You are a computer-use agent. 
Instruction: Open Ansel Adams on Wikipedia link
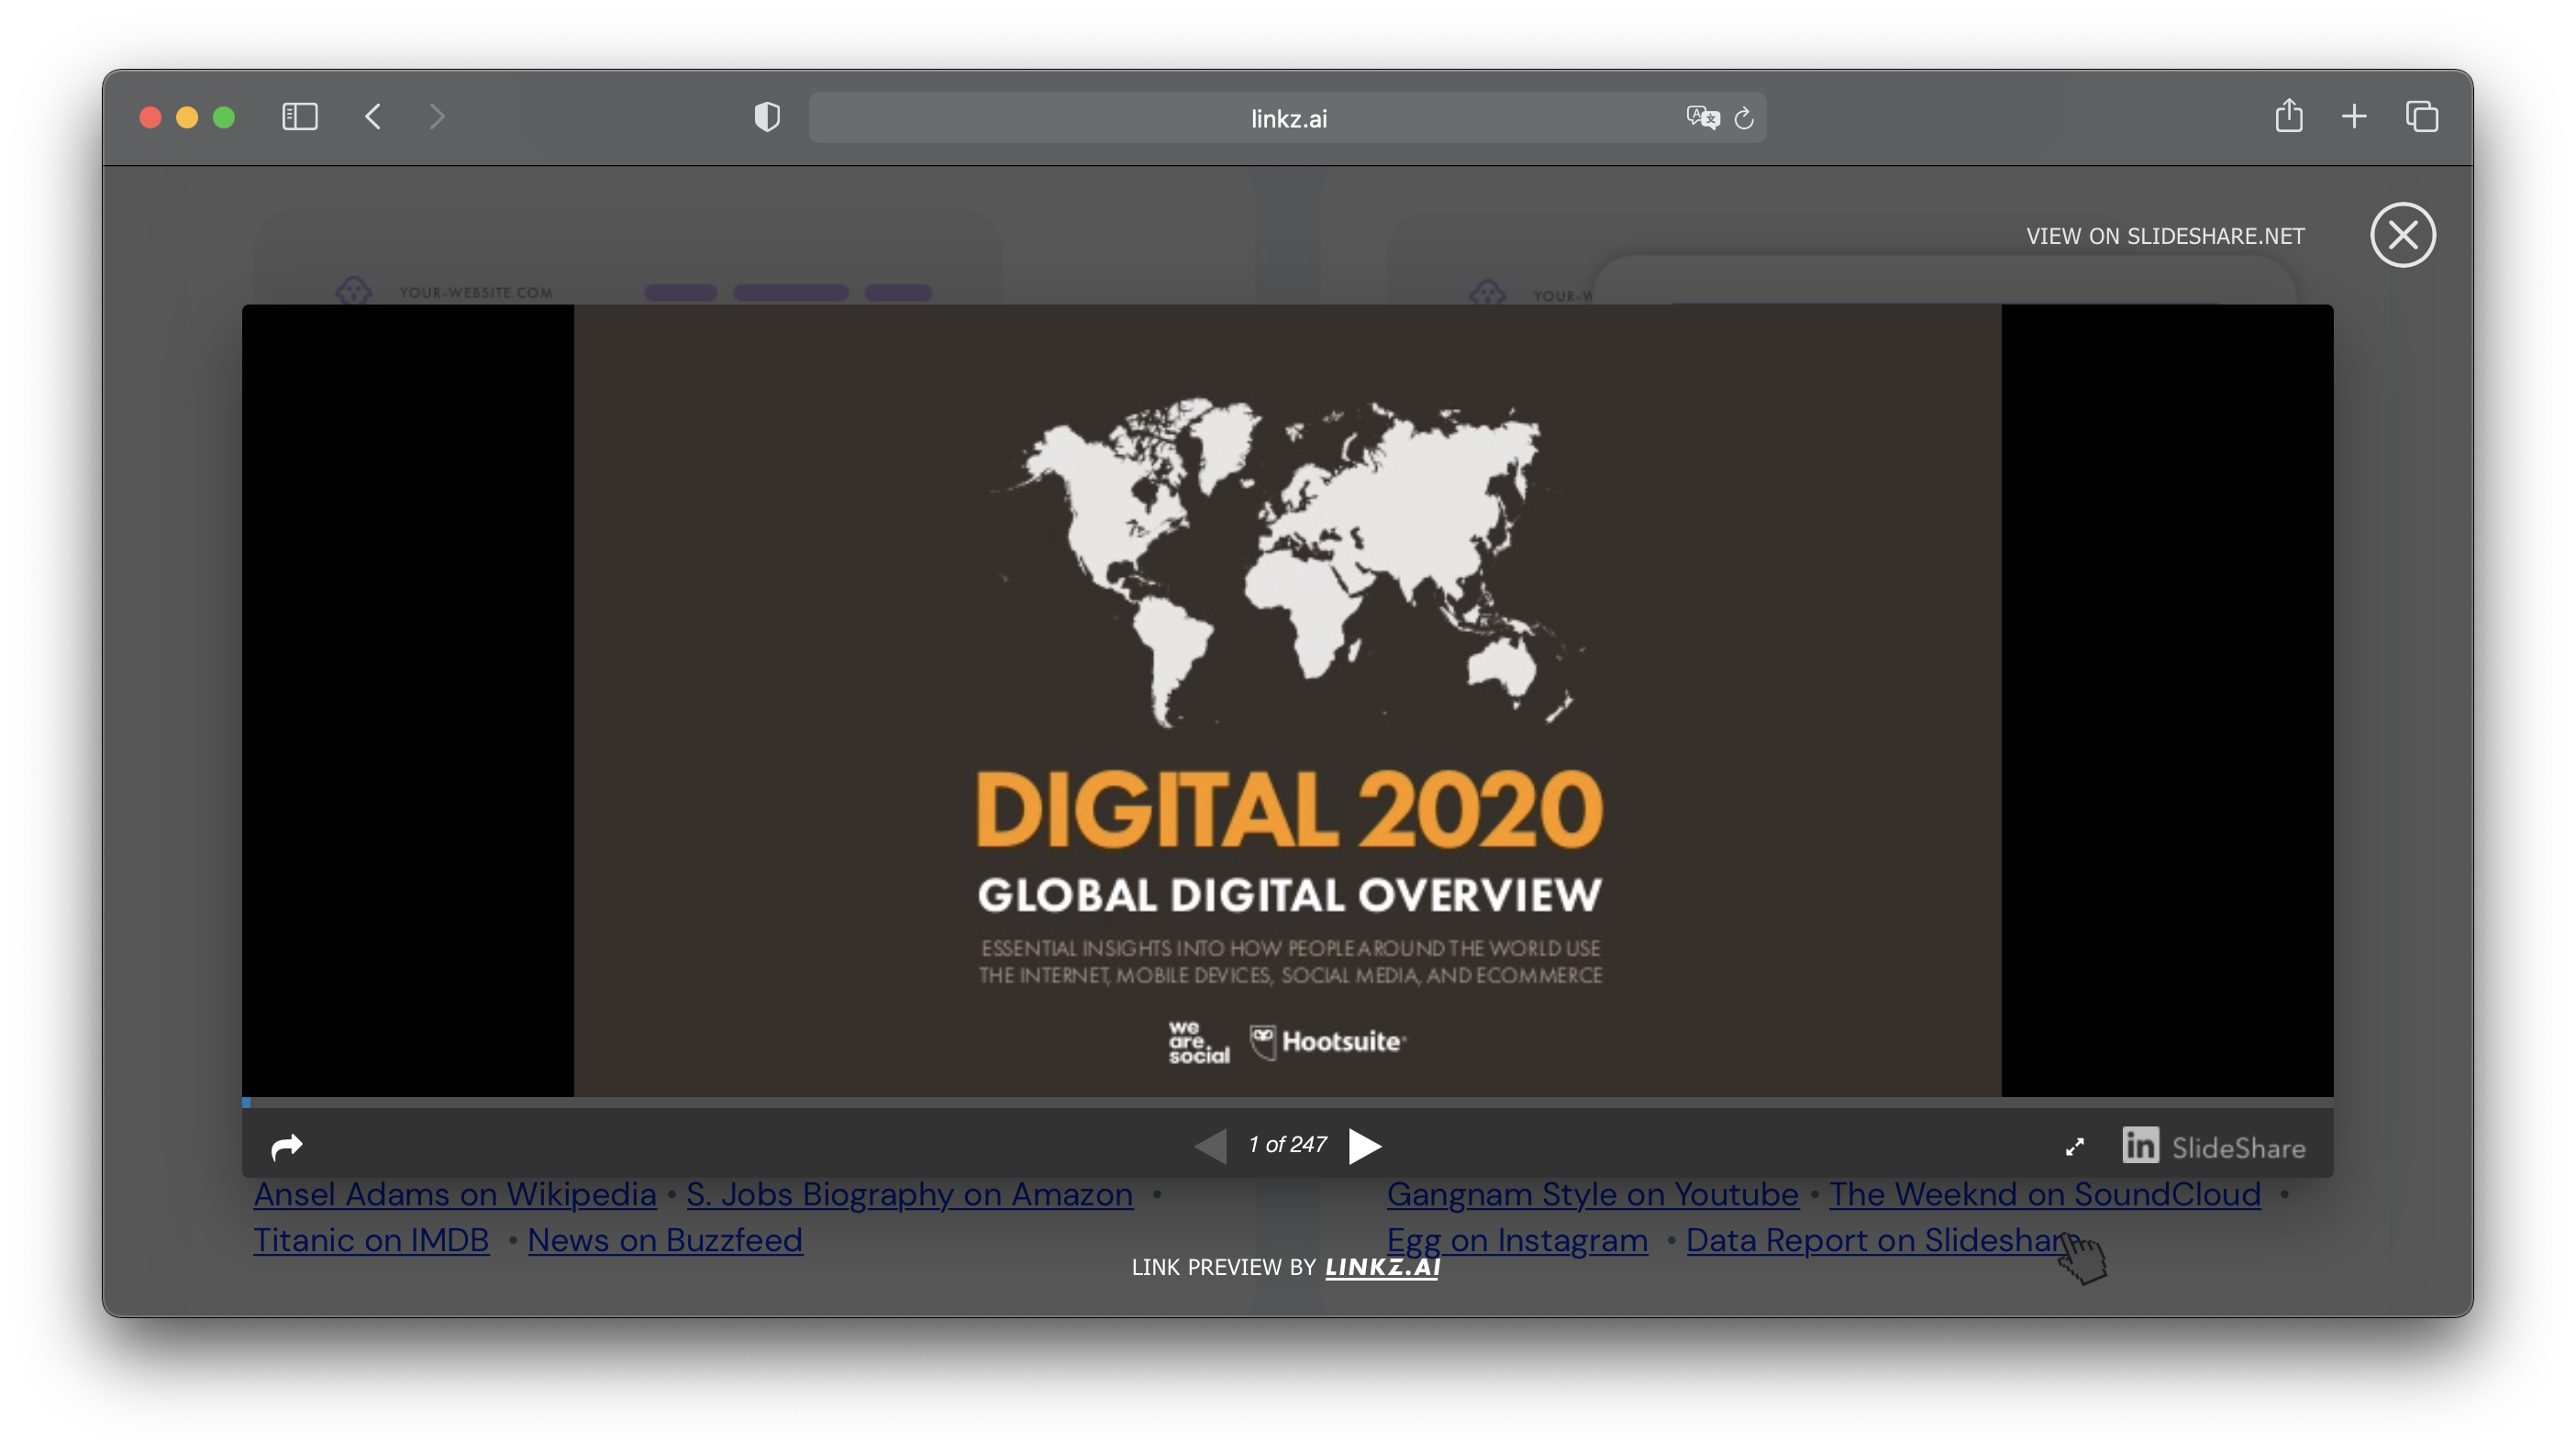pos(455,1194)
